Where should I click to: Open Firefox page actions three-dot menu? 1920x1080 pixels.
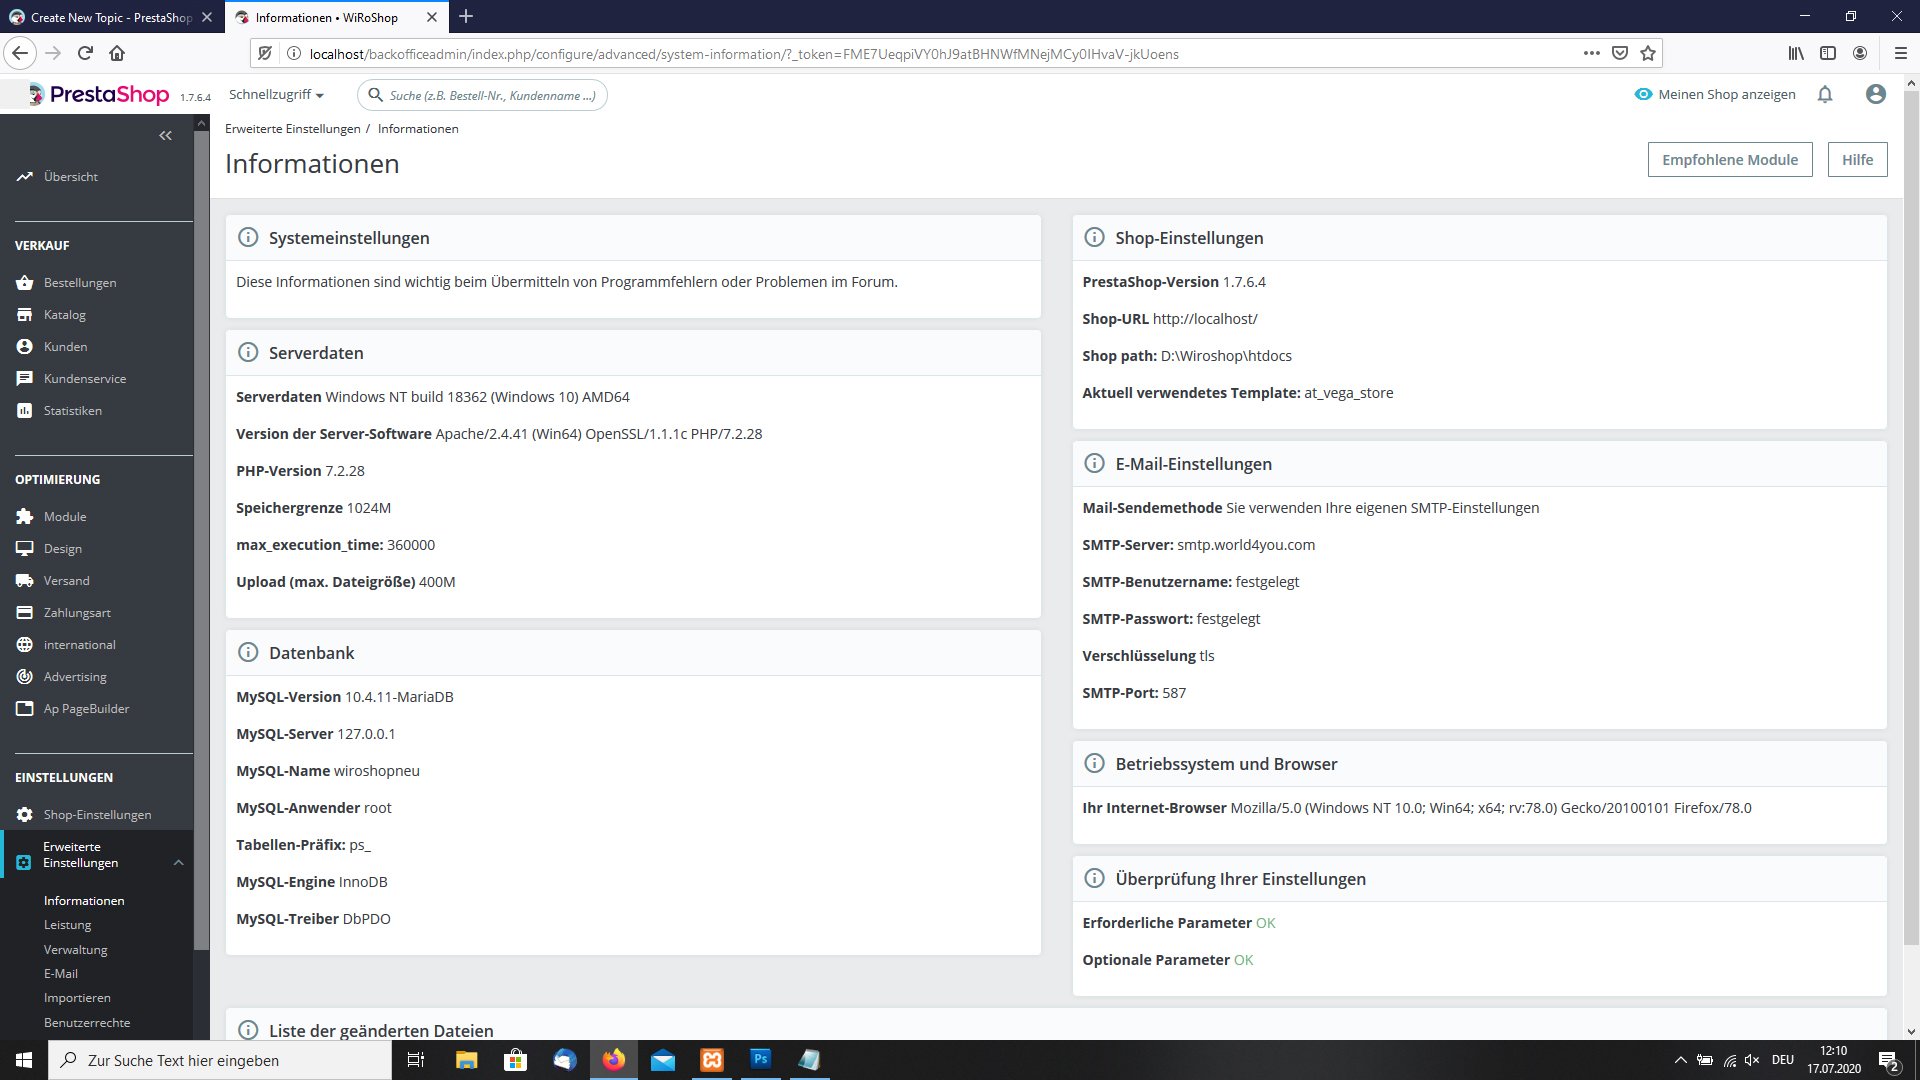click(x=1591, y=54)
